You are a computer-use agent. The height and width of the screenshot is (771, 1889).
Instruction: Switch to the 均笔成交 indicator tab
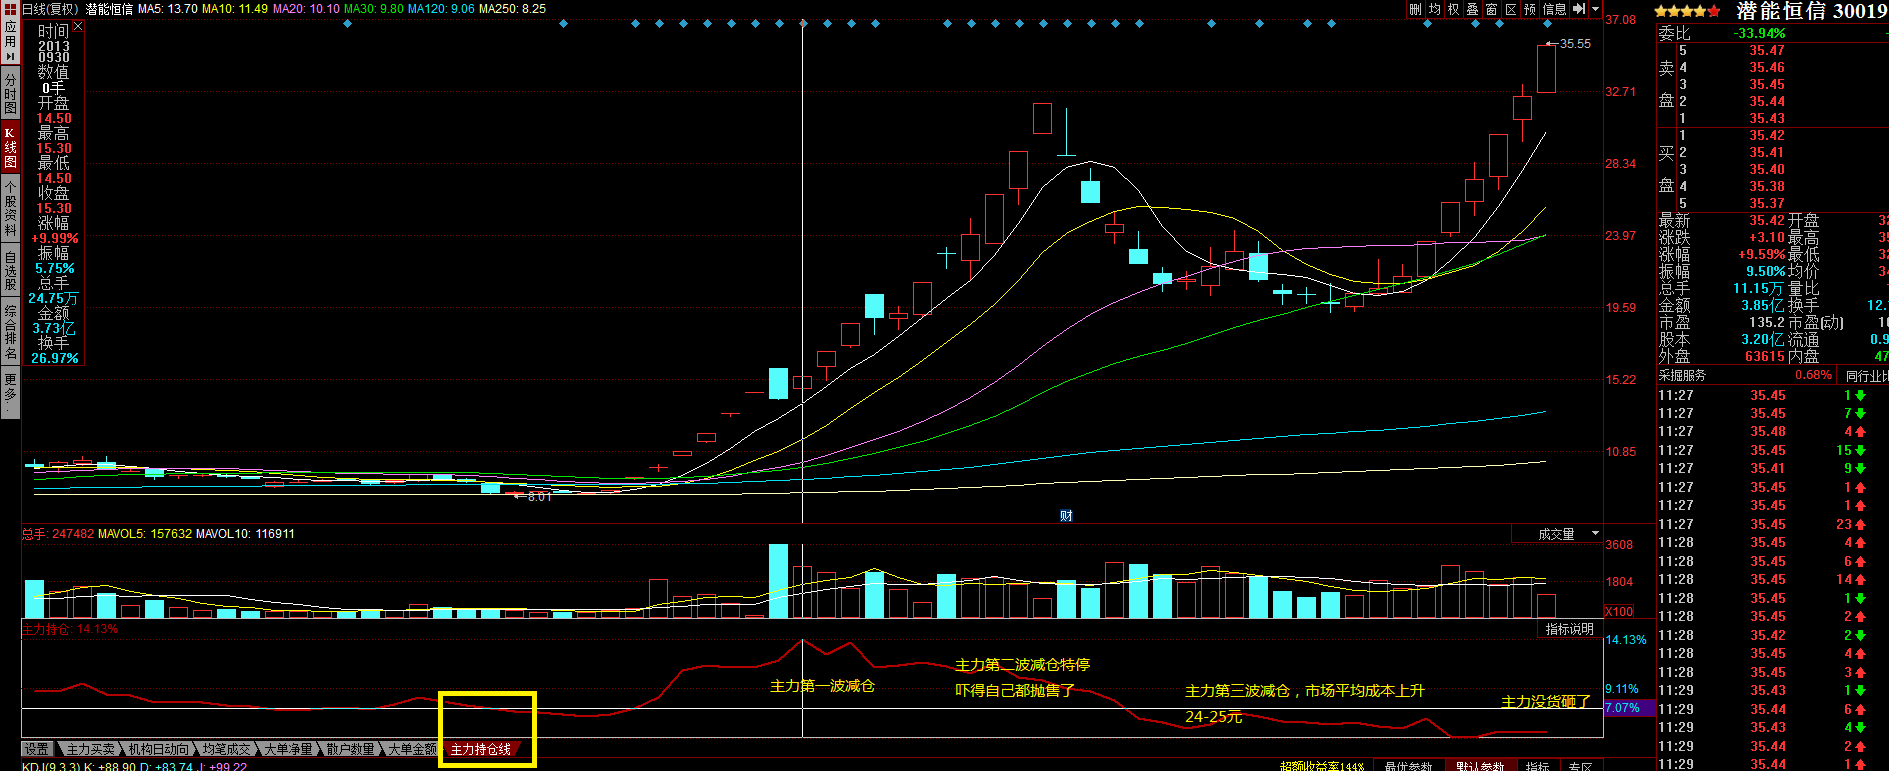(x=226, y=749)
